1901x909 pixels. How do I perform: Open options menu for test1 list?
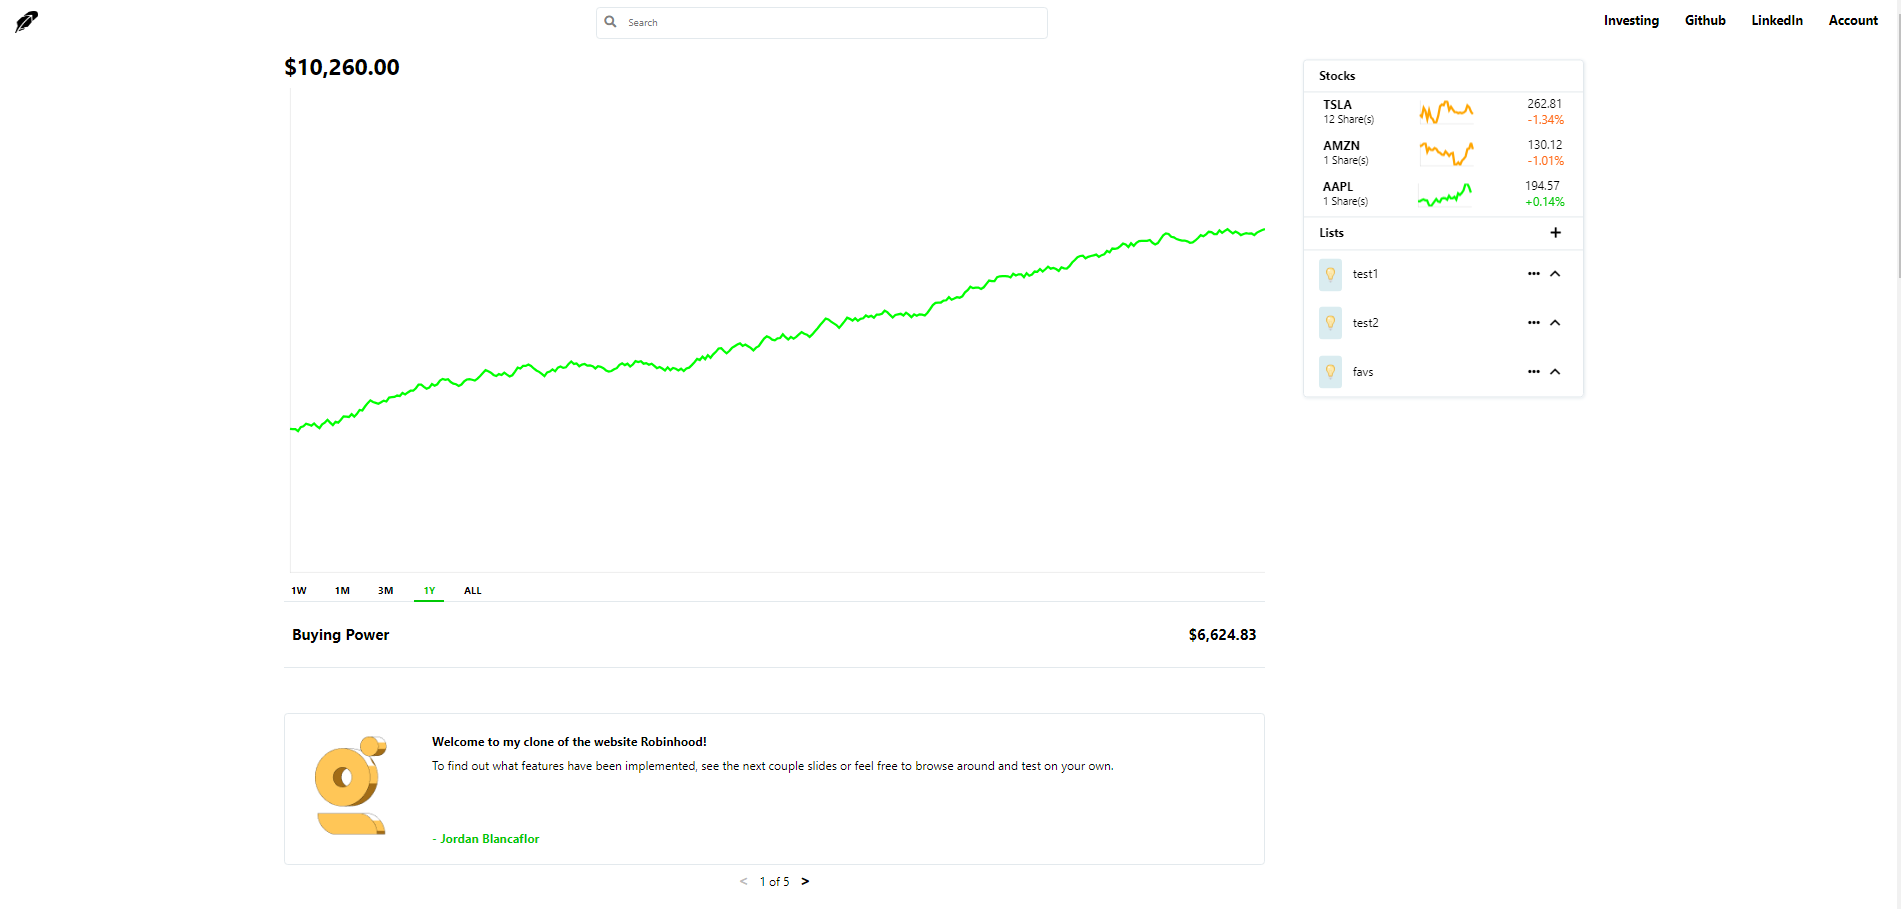[x=1533, y=274]
